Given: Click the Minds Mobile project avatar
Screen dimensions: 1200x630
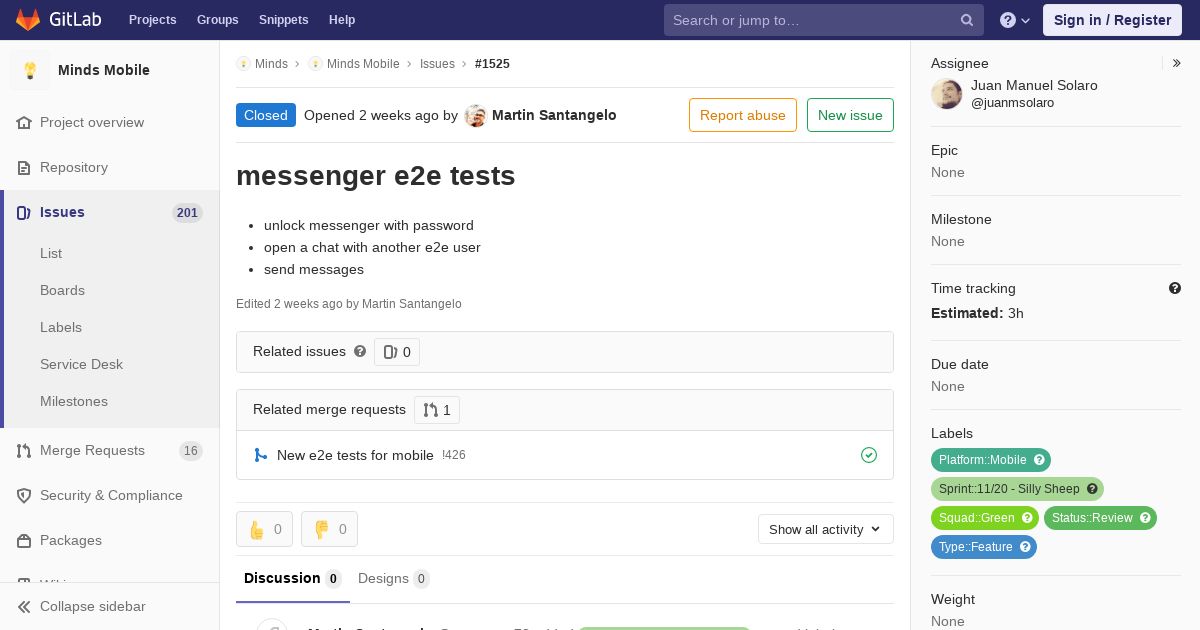Looking at the screenshot, I should coord(30,70).
